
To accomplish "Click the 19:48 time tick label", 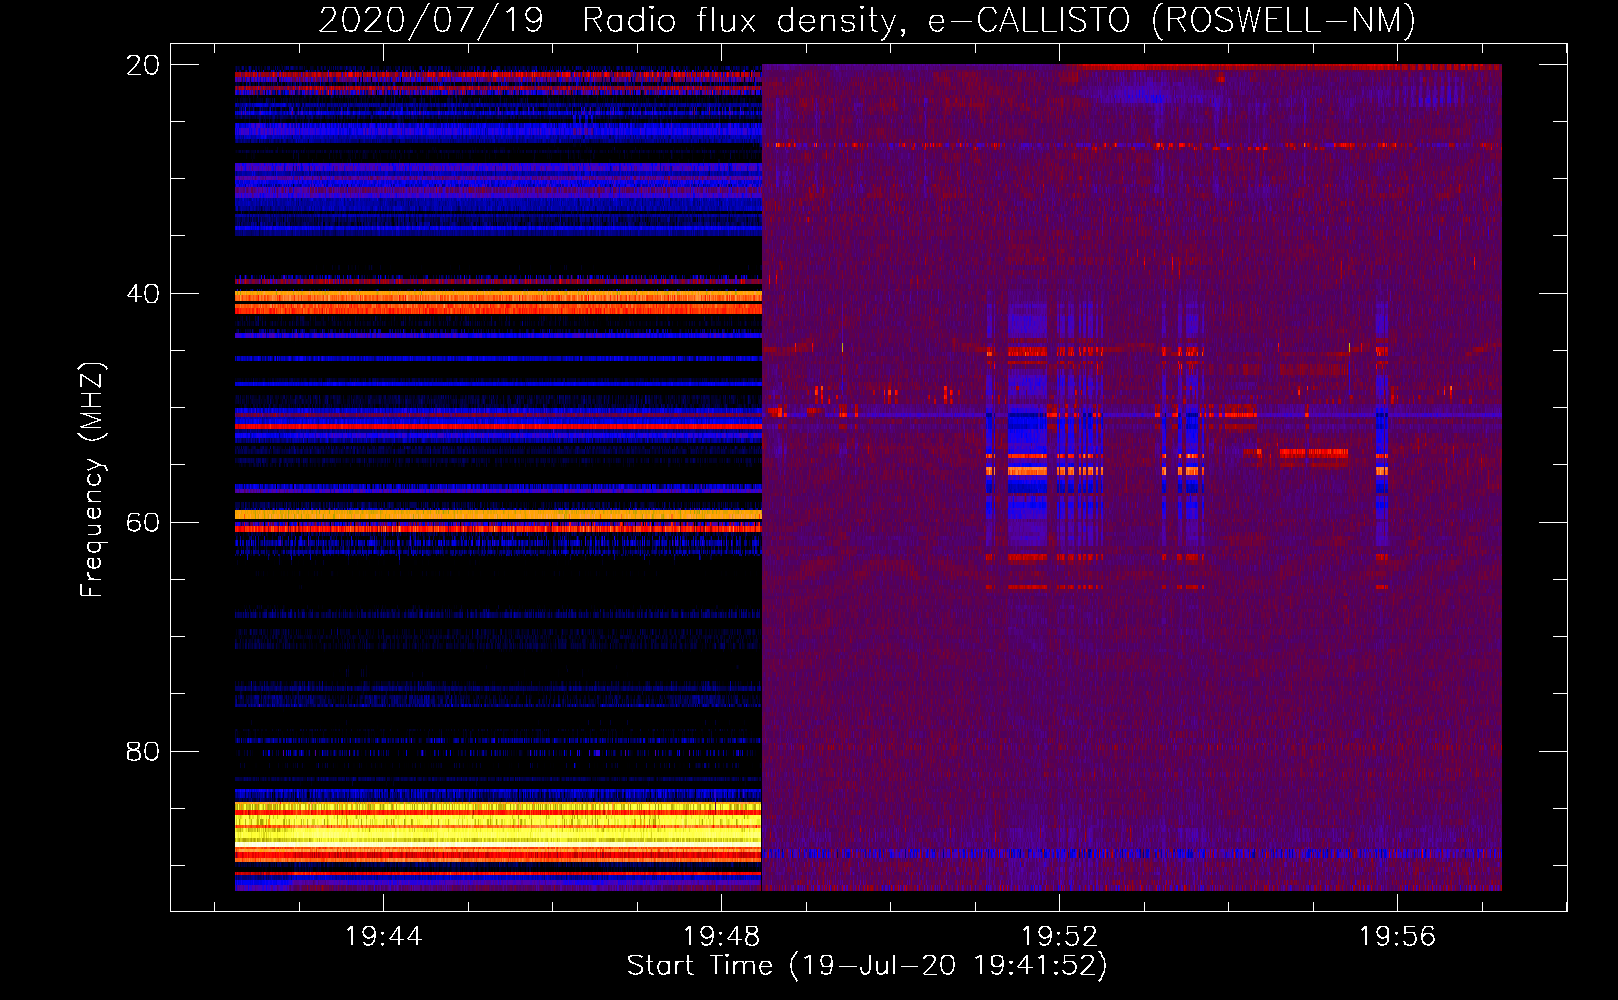I will click(x=721, y=936).
